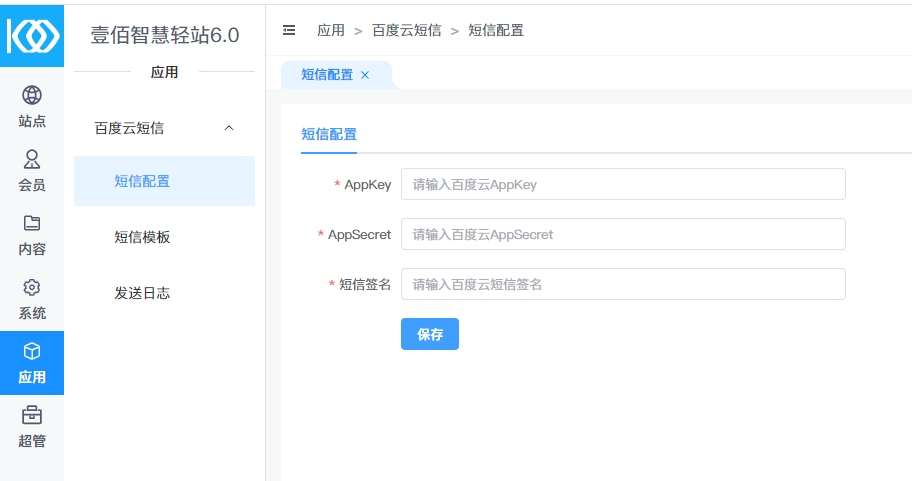Focus the AppSecret input field
Screen dimensions: 912x481
pos(622,234)
